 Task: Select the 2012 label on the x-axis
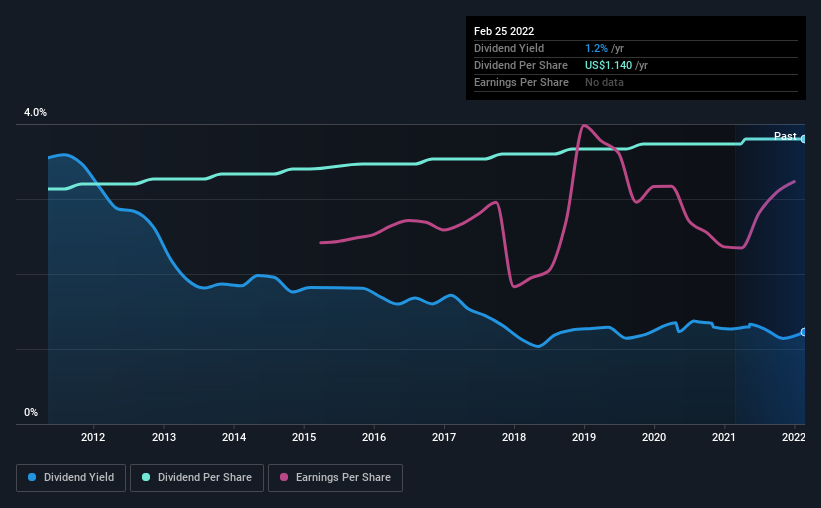94,437
